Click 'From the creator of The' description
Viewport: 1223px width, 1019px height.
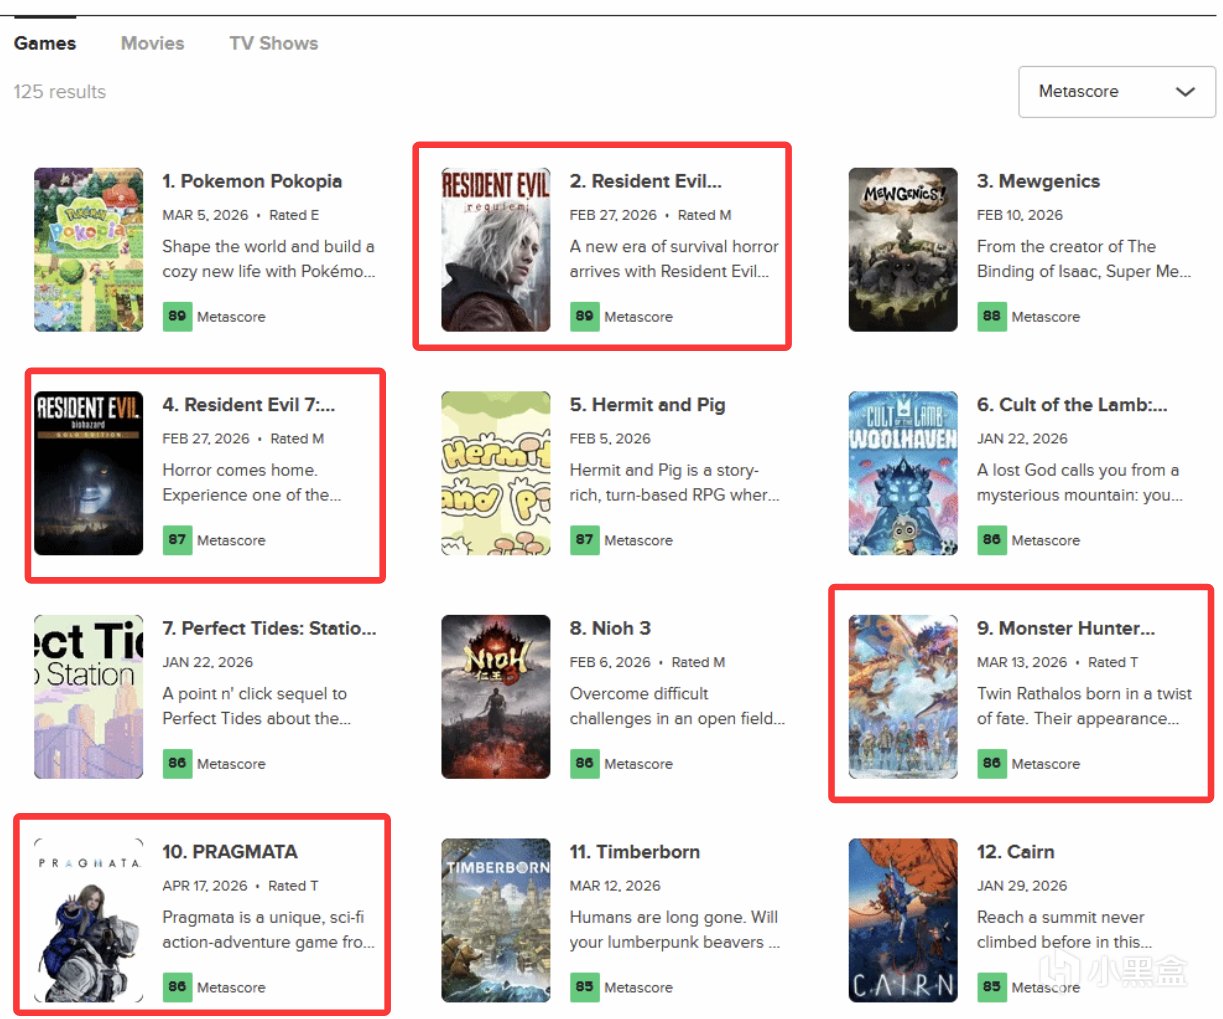tap(1066, 246)
